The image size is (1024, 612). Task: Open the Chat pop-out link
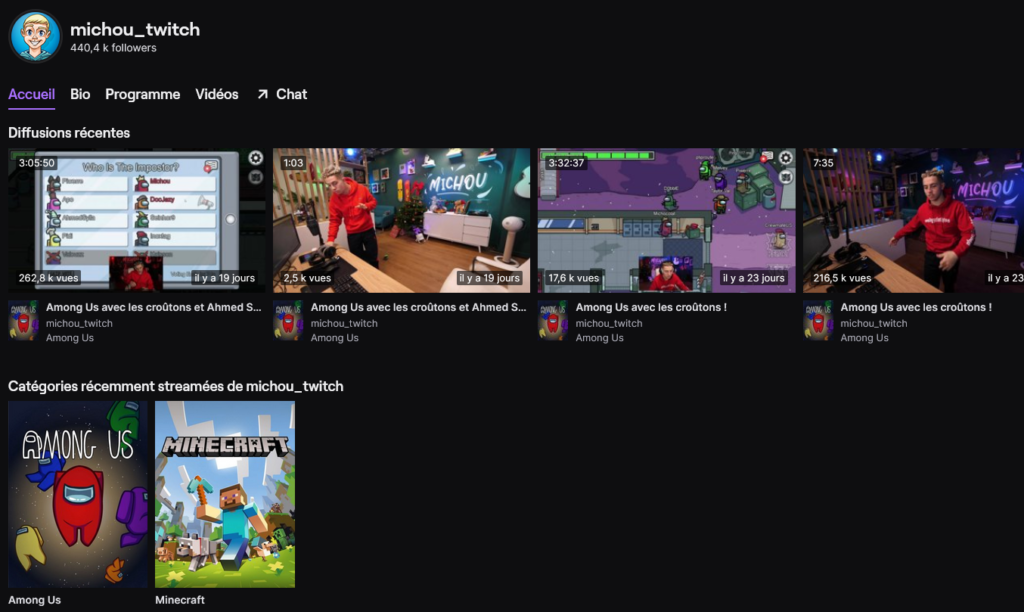[x=282, y=94]
